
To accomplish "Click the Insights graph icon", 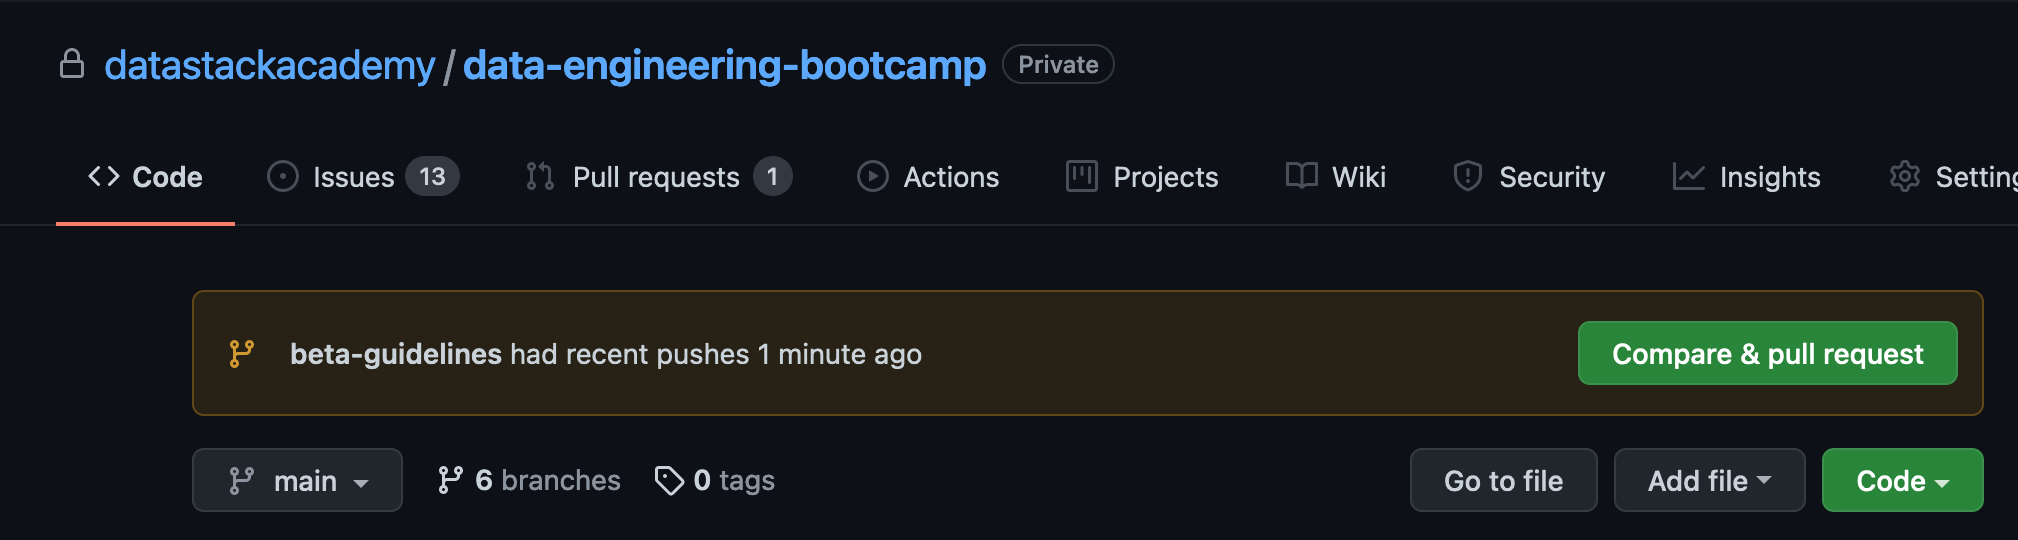I will click(1689, 177).
